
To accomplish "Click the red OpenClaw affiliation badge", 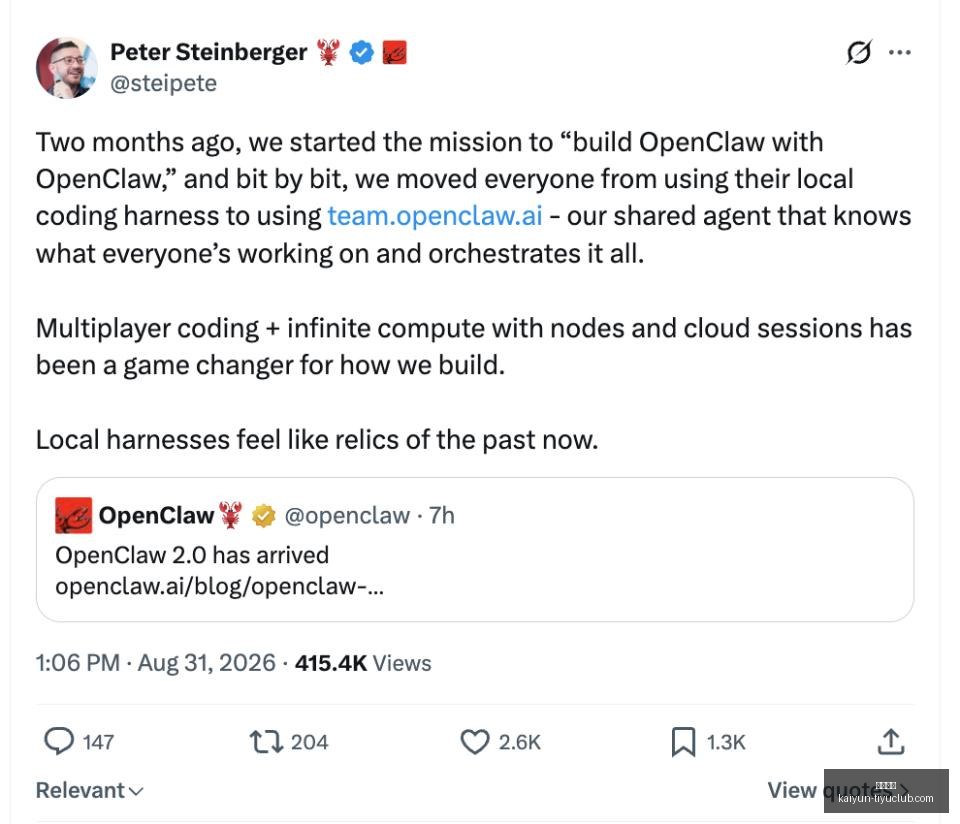I will (x=394, y=52).
